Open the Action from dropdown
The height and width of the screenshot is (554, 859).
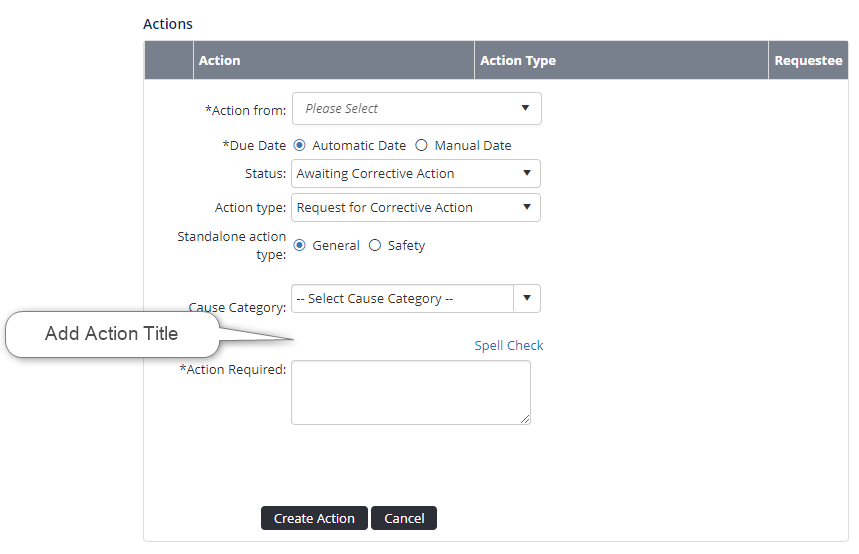(416, 108)
